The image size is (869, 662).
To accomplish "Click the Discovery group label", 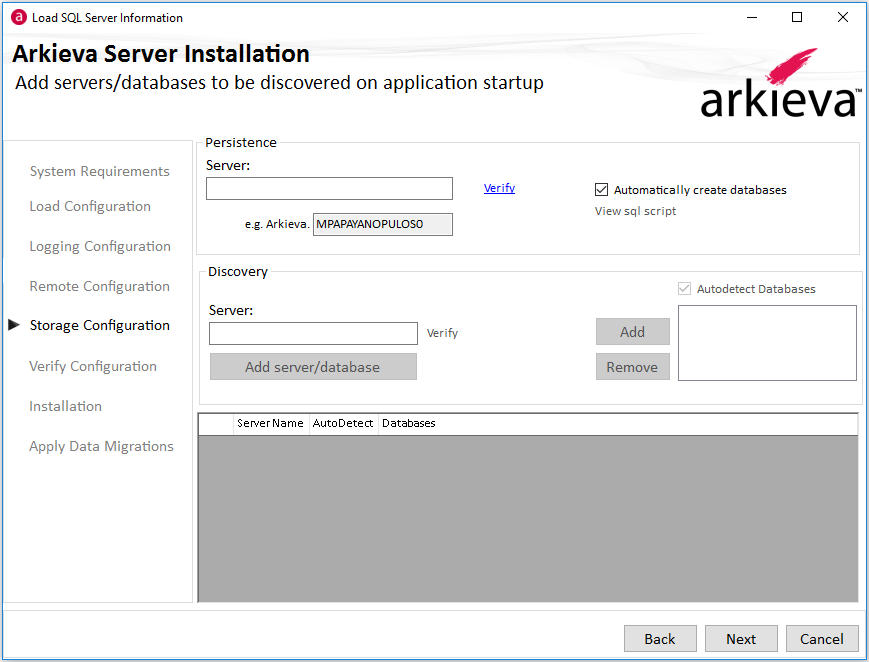I will coord(238,272).
